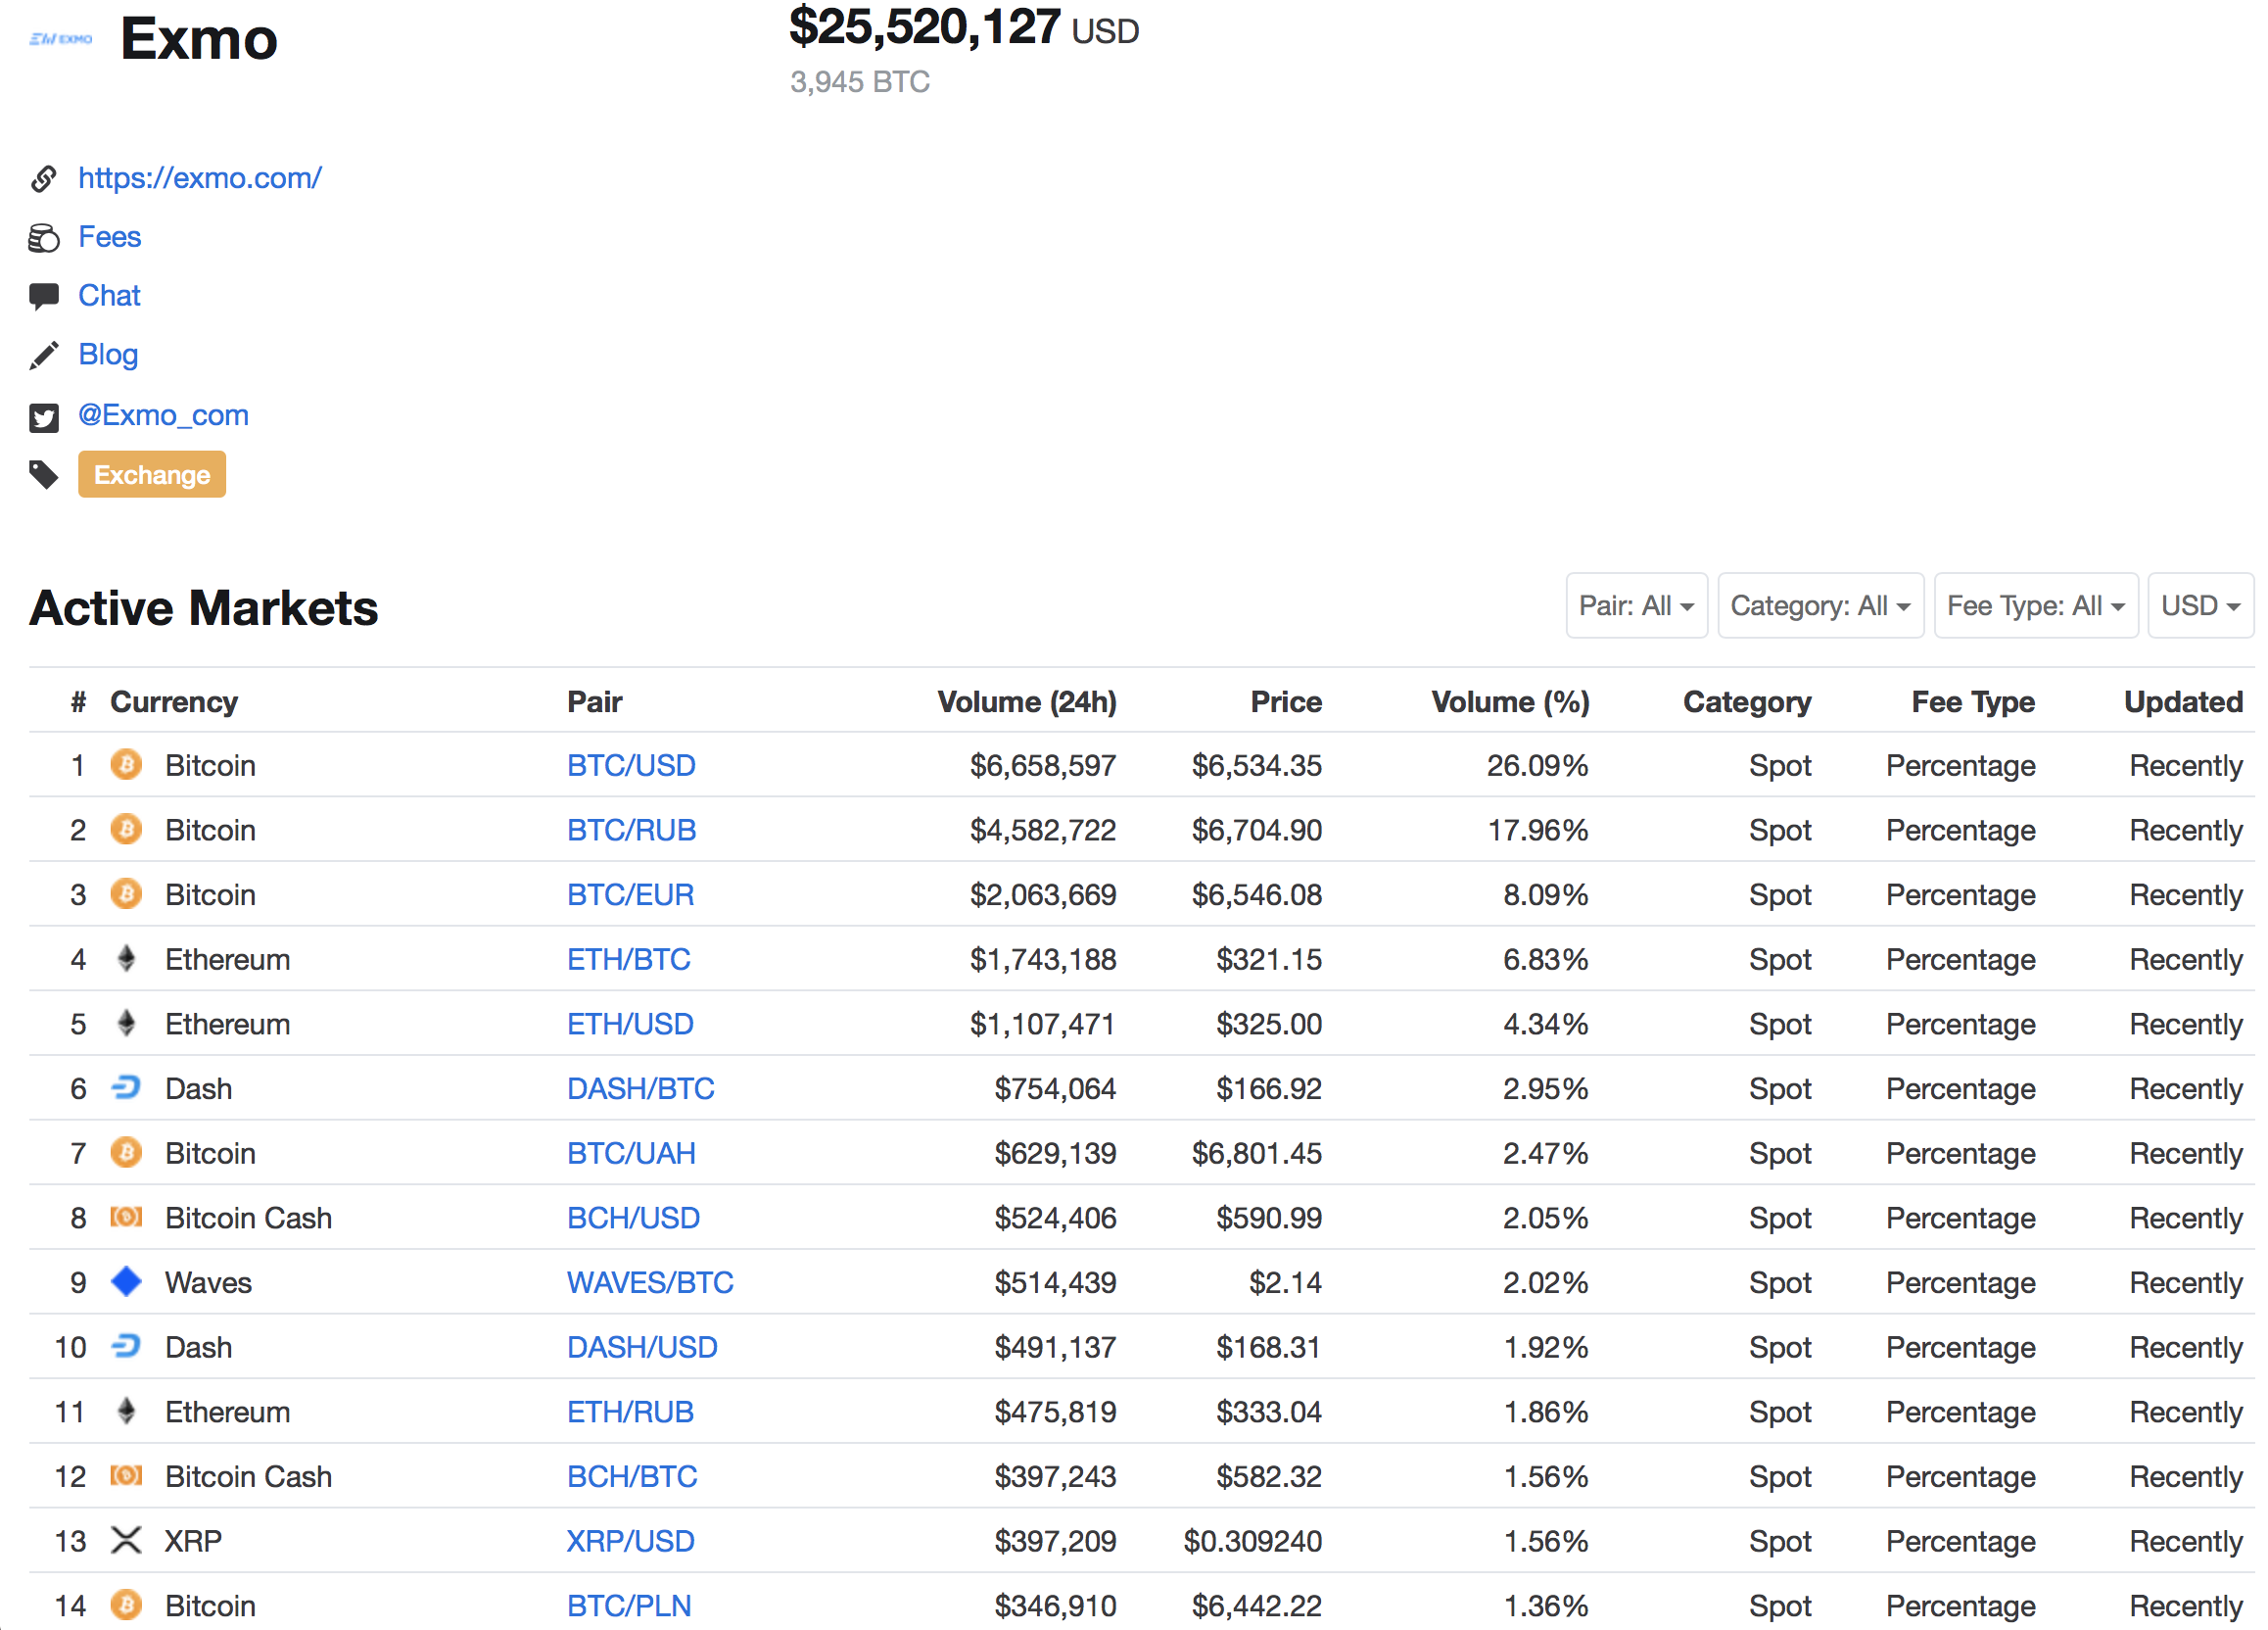The width and height of the screenshot is (2268, 1630).
Task: Open the USD currency dropdown
Action: click(x=2200, y=606)
